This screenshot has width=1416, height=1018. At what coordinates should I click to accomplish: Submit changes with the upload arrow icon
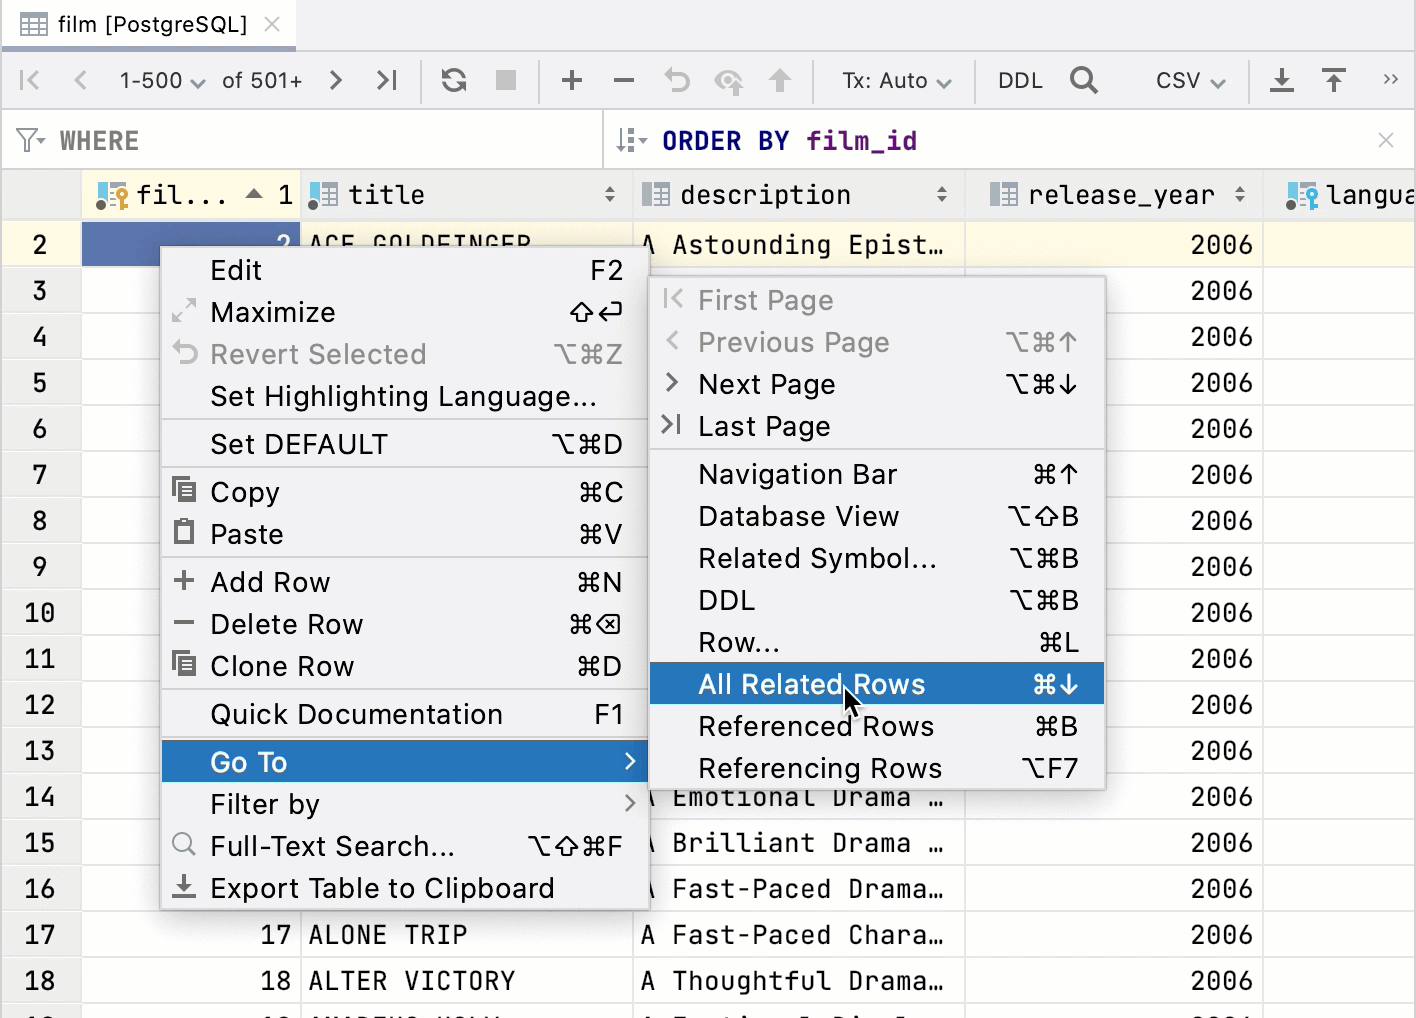tap(780, 80)
